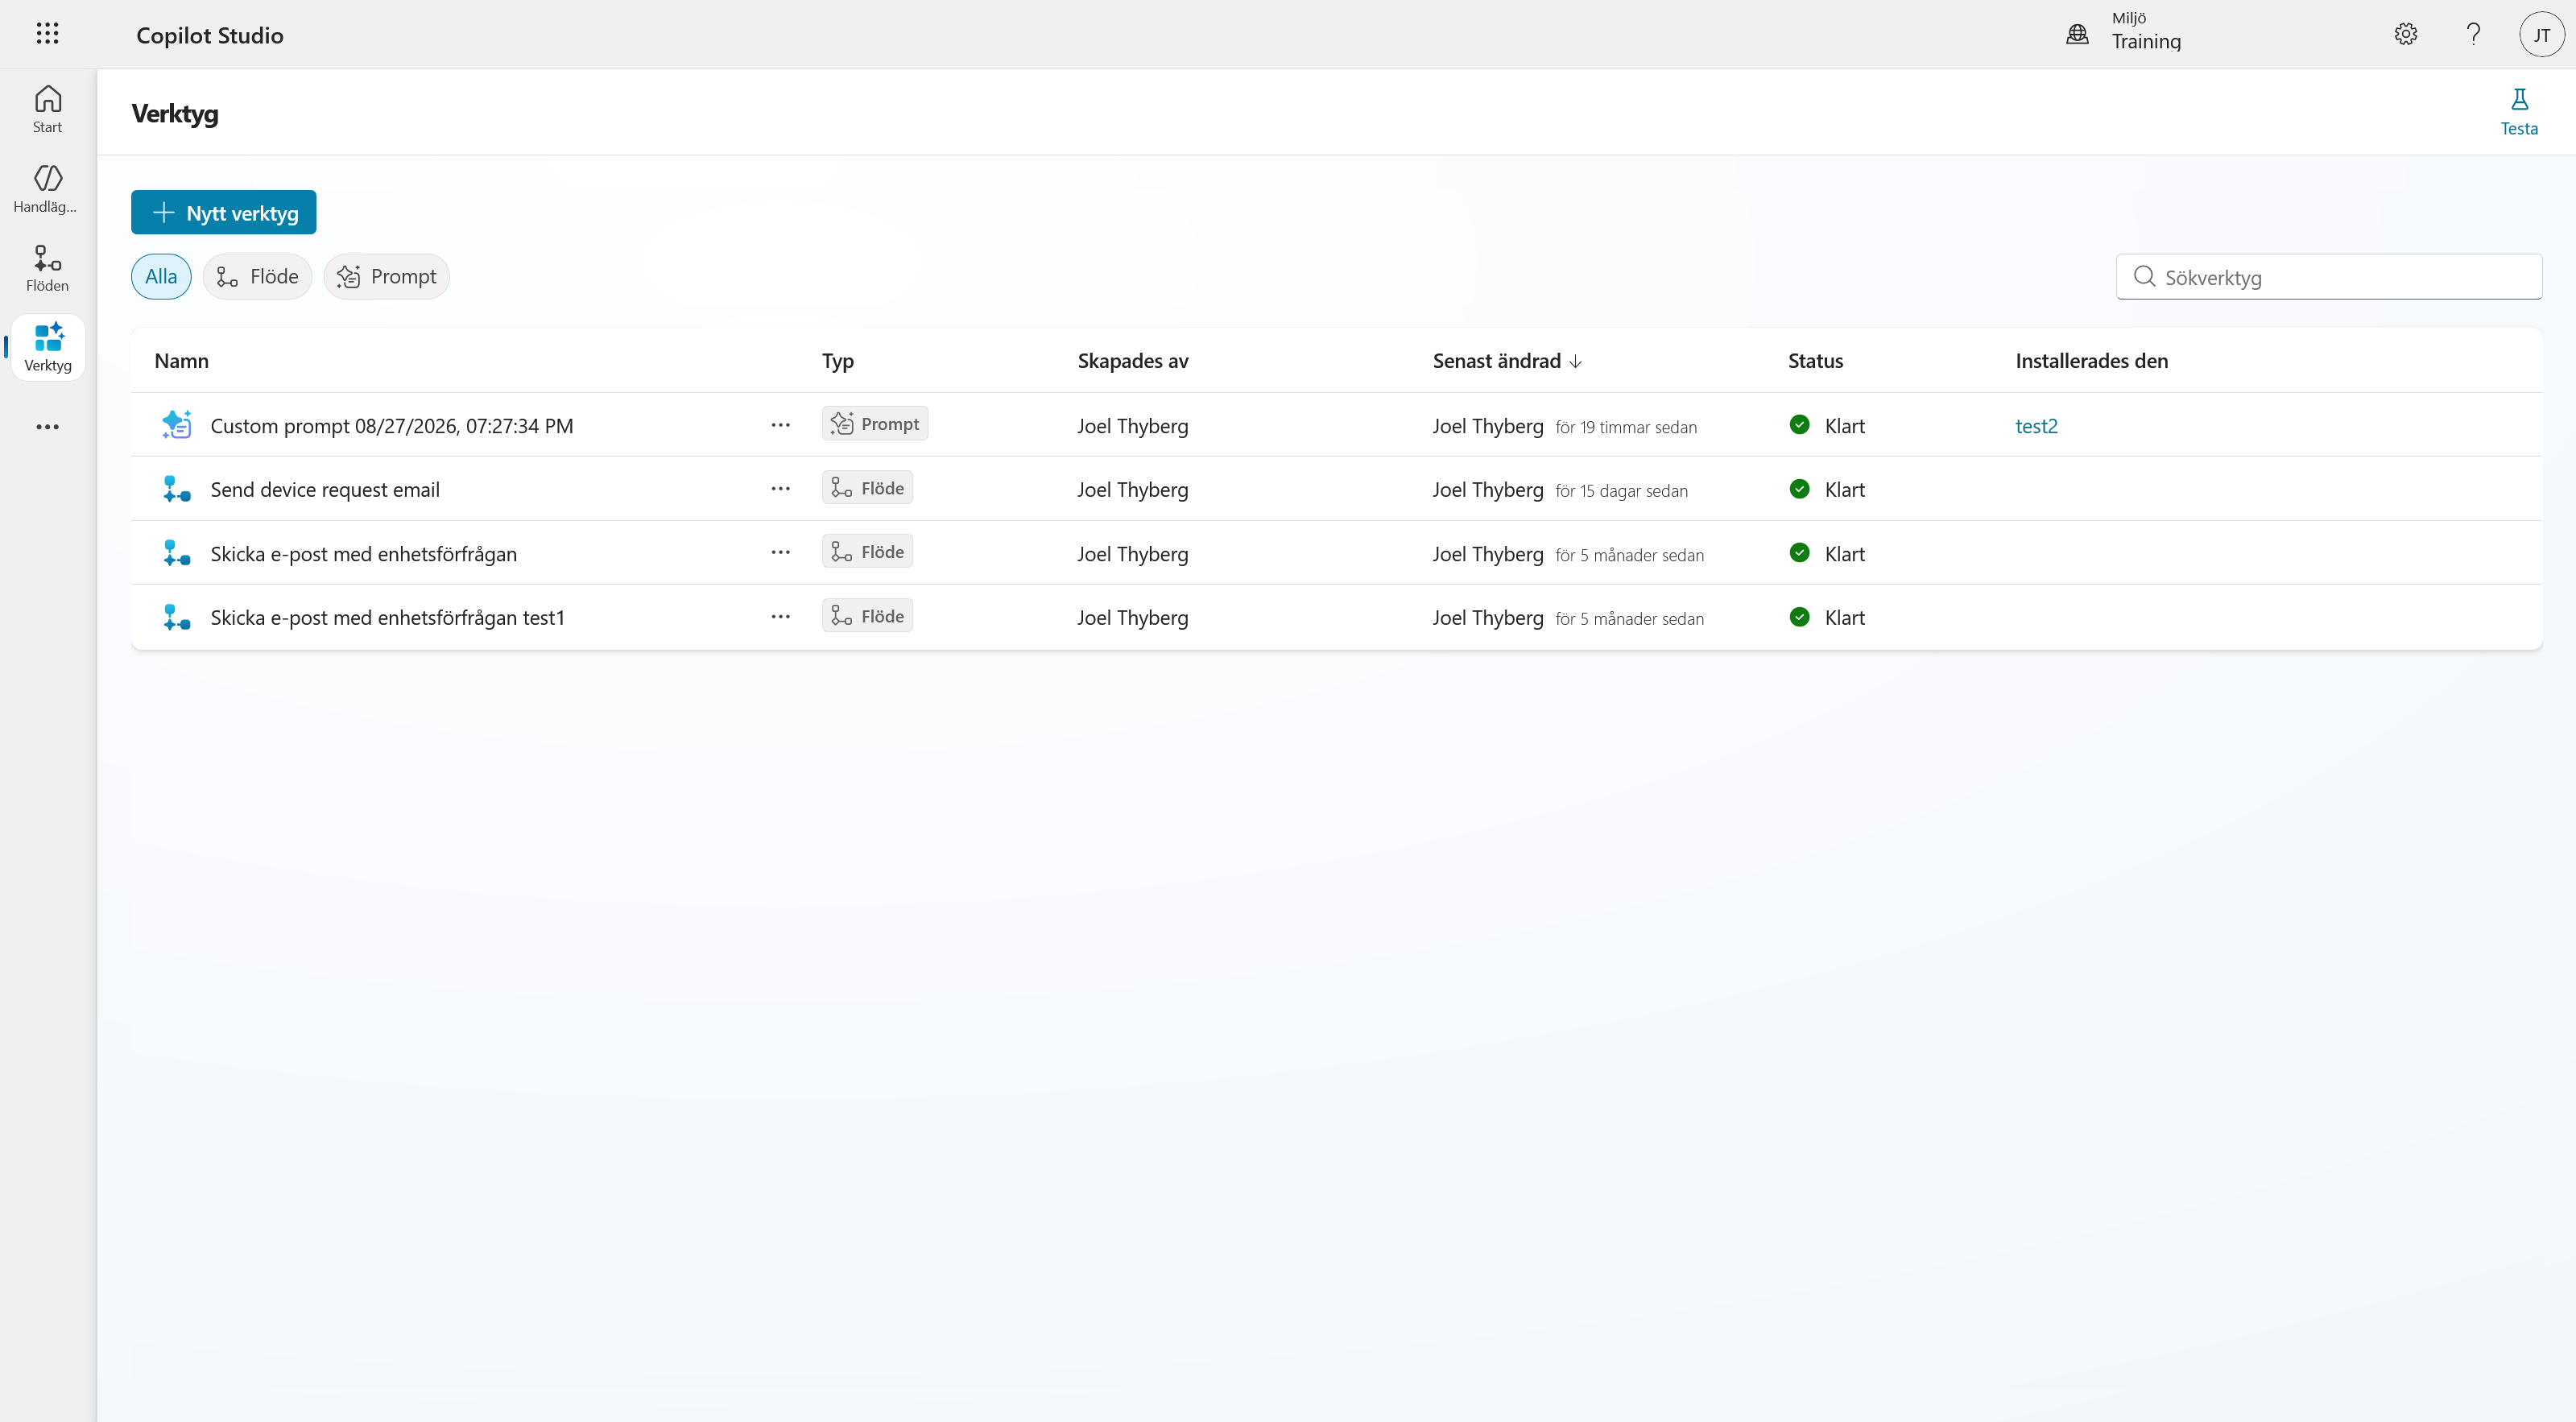Open Custom prompt 08/27/2026 tool
Image resolution: width=2576 pixels, height=1422 pixels.
[392, 425]
